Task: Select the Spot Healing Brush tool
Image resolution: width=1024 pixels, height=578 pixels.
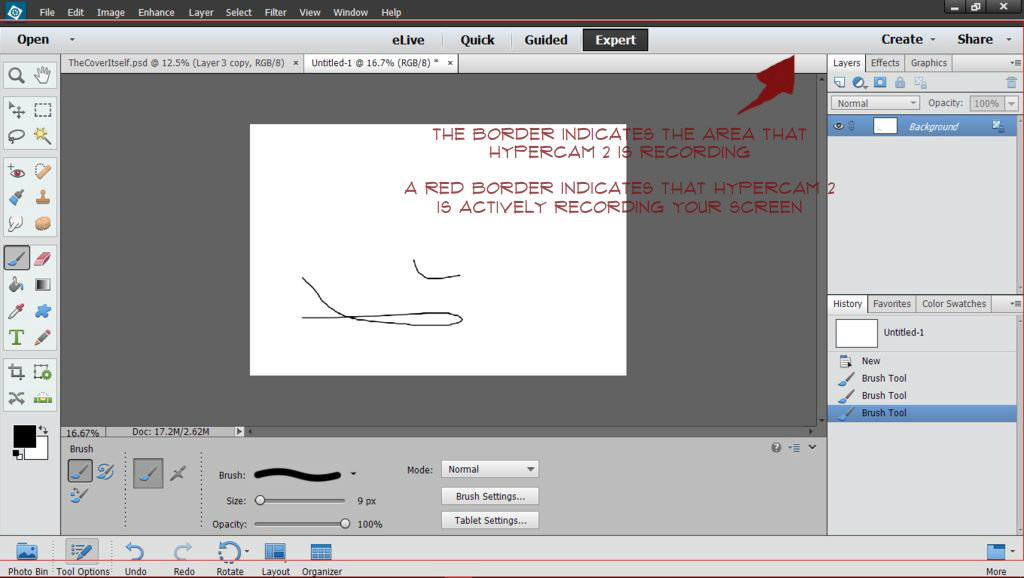Action: pyautogui.click(x=42, y=172)
